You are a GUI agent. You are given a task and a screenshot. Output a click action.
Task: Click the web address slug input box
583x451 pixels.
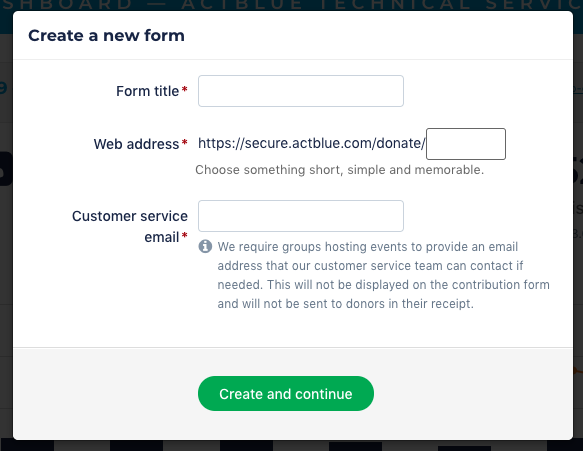point(466,144)
